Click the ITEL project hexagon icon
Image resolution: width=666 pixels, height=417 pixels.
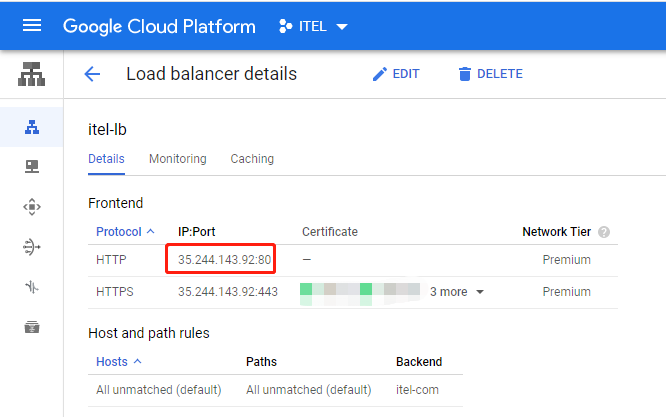[285, 26]
